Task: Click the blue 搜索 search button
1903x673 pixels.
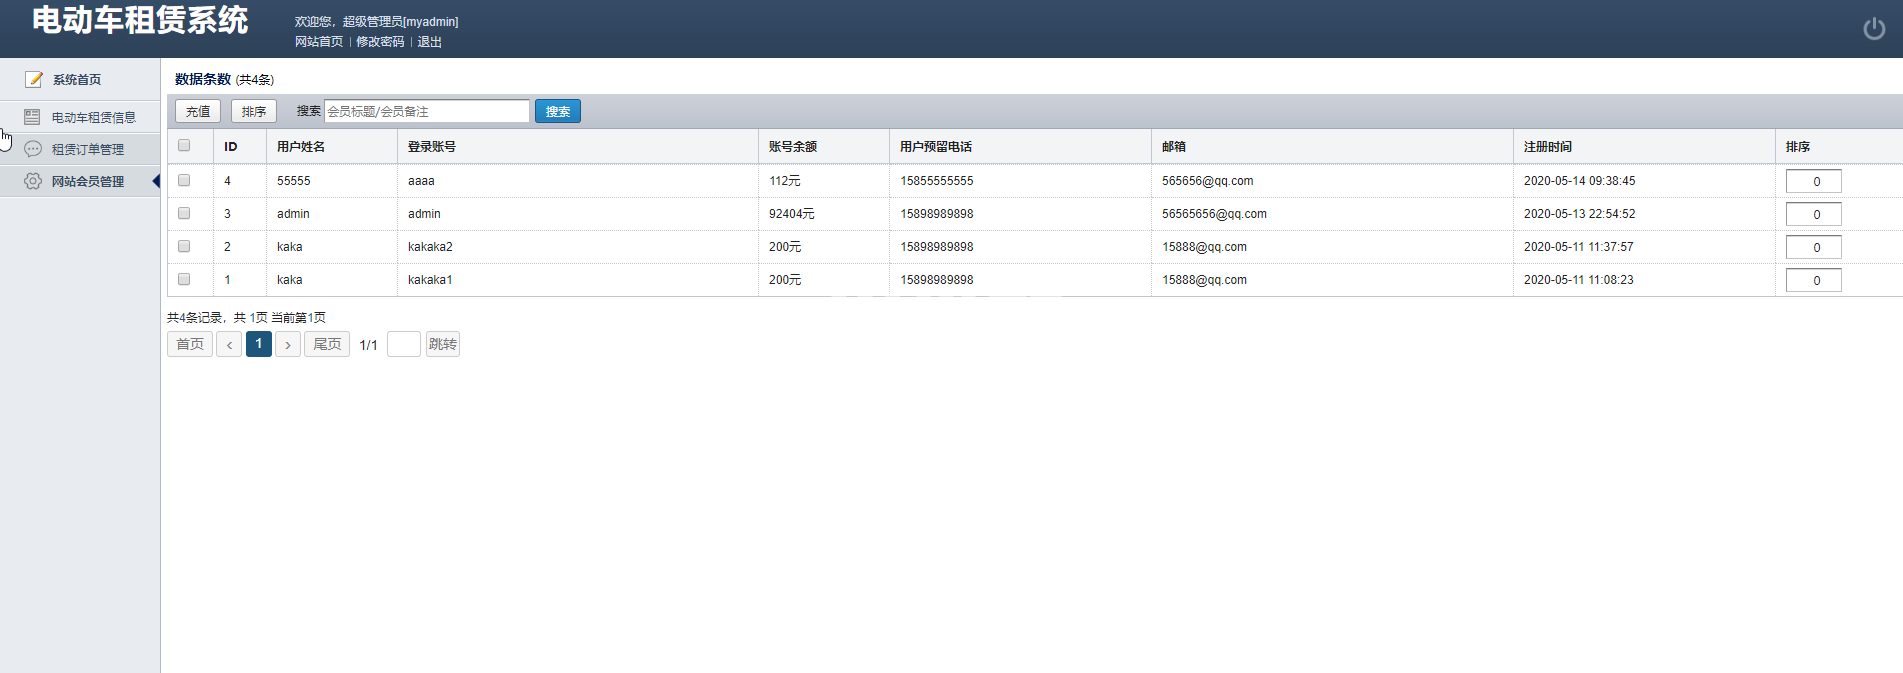Action: click(x=557, y=112)
